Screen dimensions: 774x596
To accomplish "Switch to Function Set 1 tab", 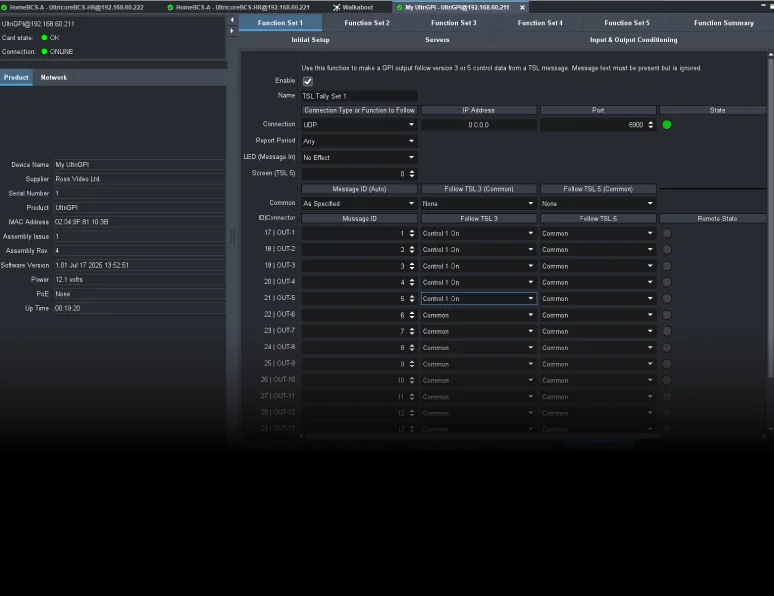I will point(280,23).
